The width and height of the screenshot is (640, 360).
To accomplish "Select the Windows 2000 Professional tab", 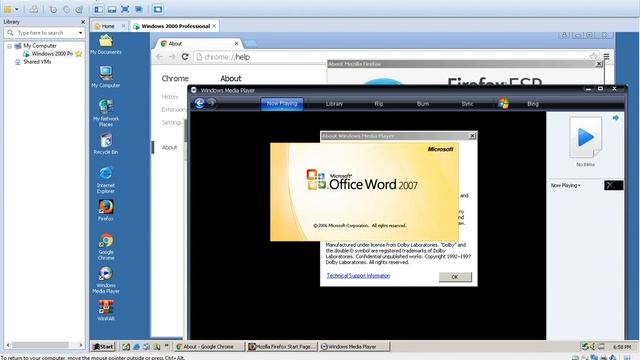I will click(x=176, y=26).
